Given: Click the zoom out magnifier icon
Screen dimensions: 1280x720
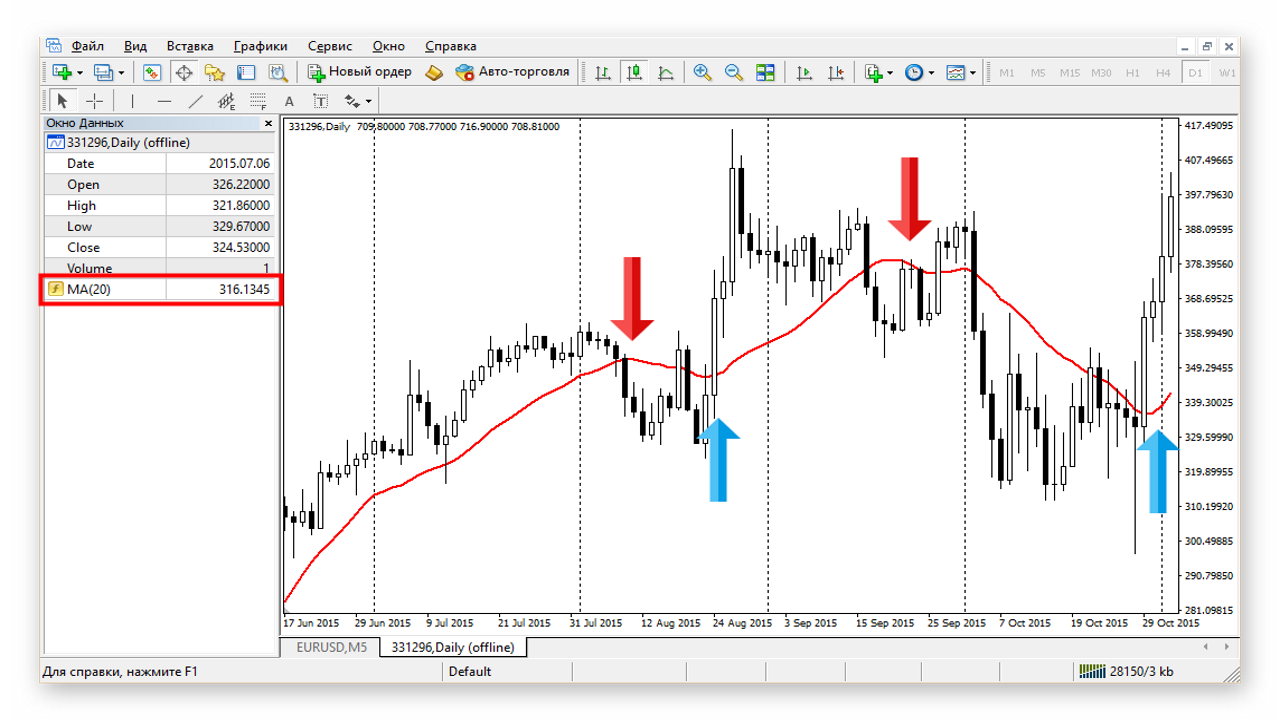Looking at the screenshot, I should [734, 72].
